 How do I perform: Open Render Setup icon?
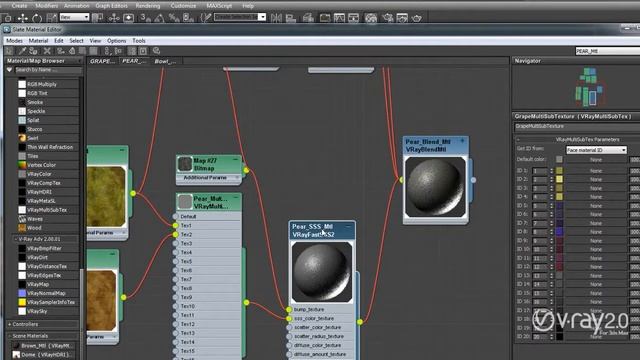tap(387, 18)
